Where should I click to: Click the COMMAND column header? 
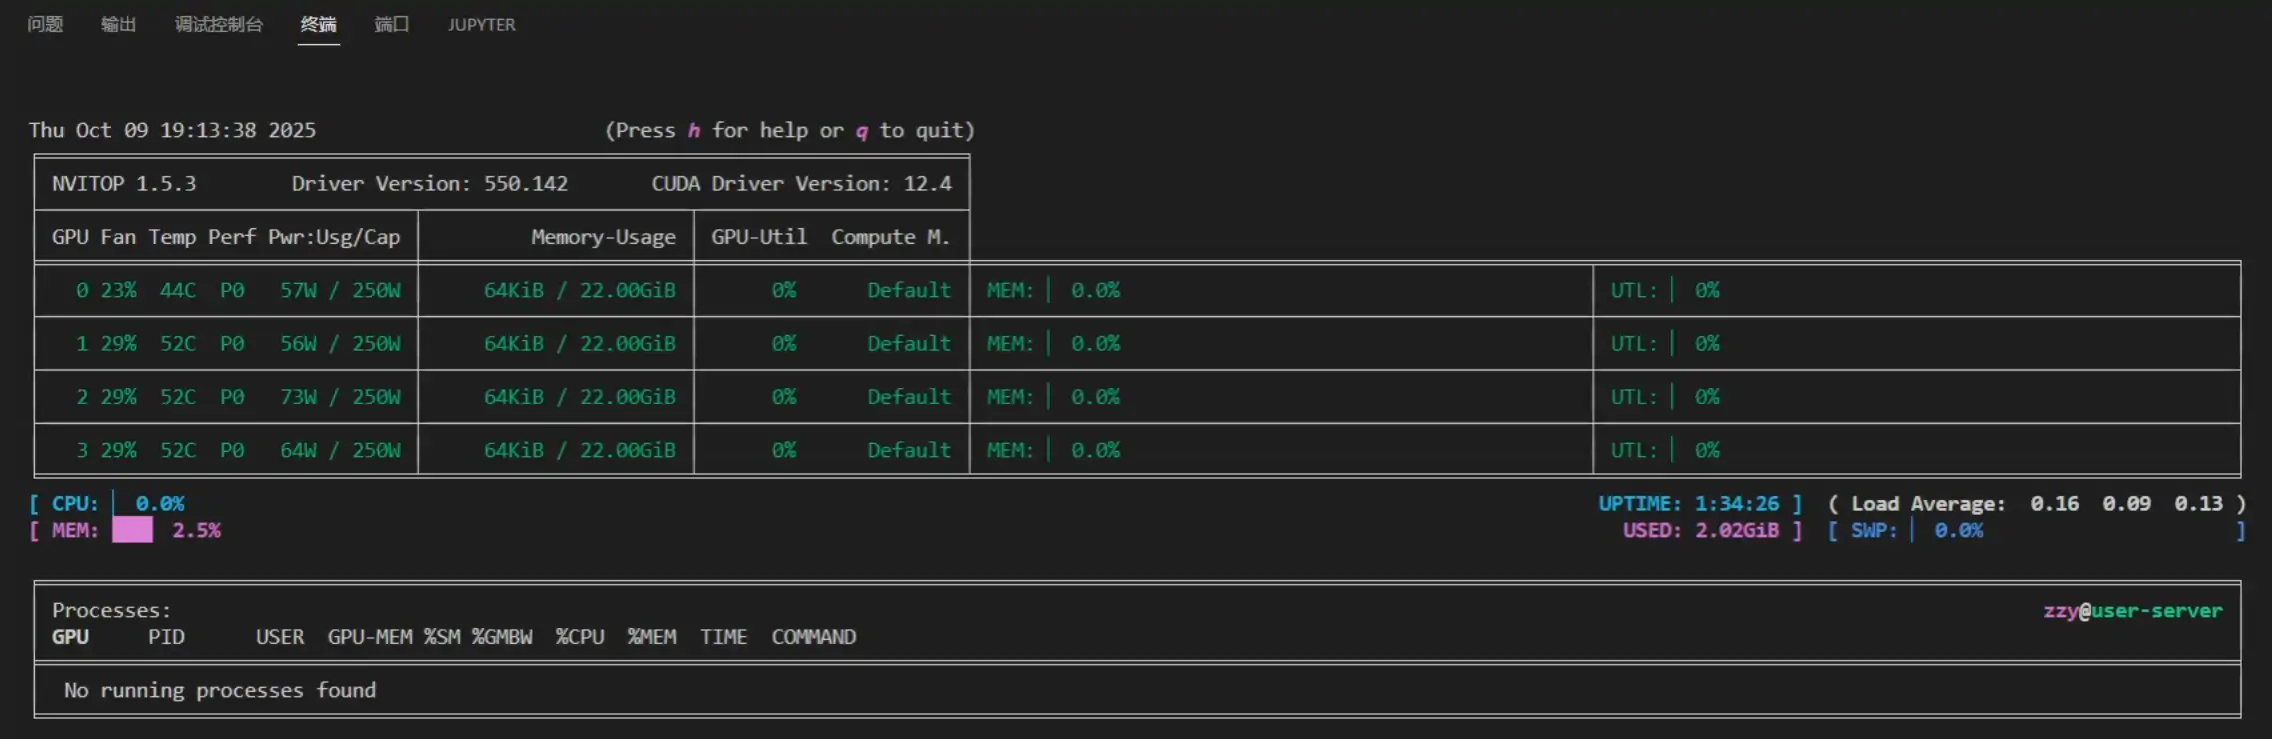(x=813, y=637)
